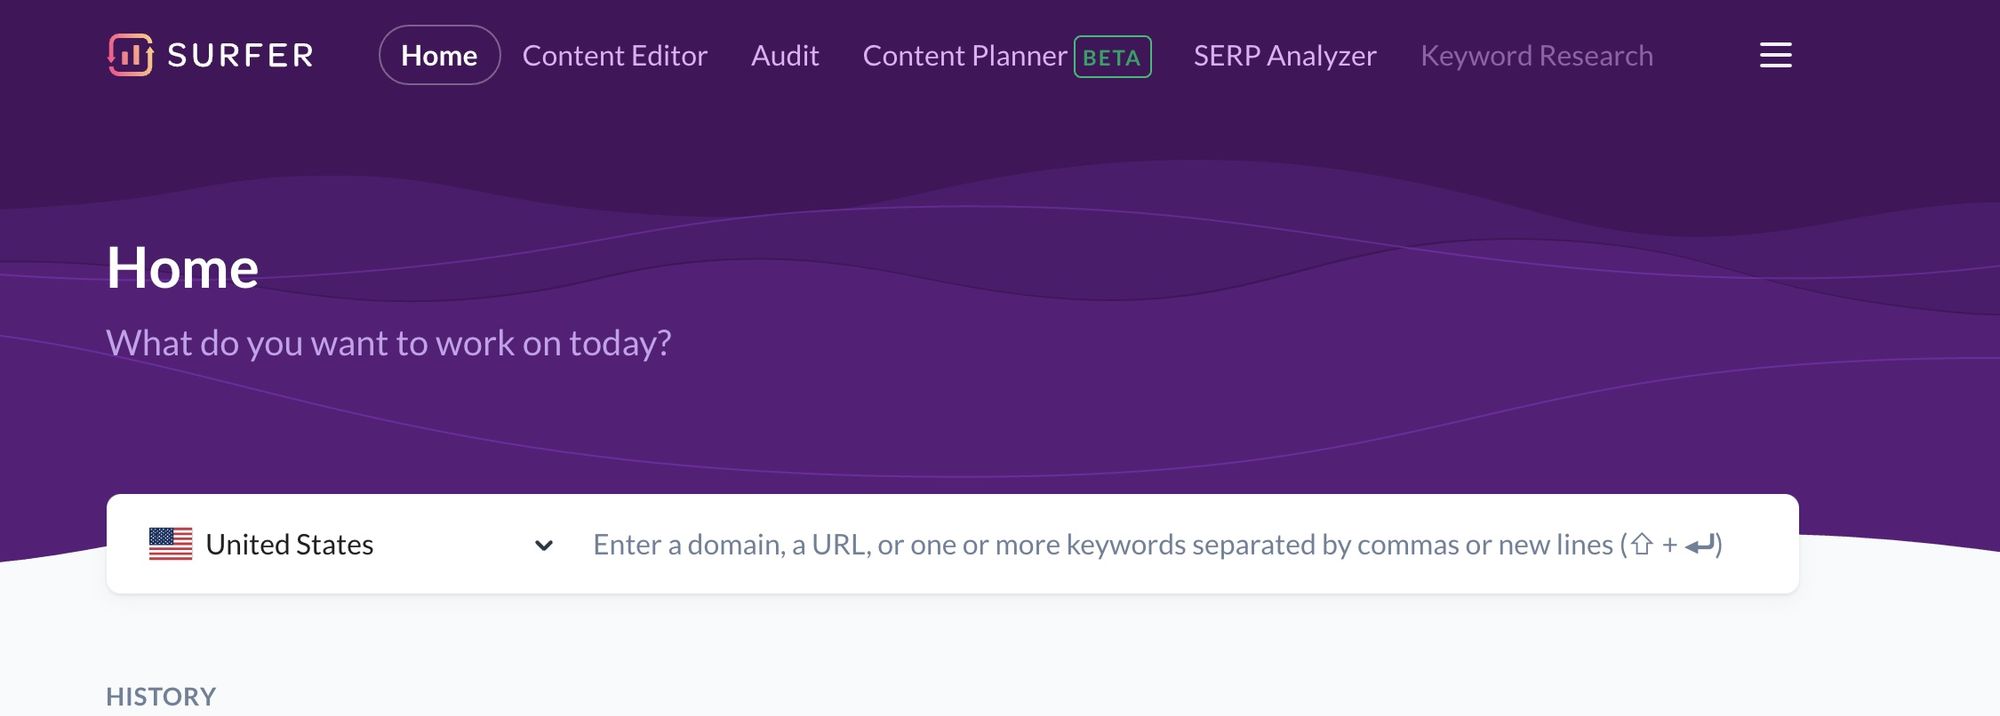Open Content Planner in navigation
The image size is (2000, 716).
[964, 55]
